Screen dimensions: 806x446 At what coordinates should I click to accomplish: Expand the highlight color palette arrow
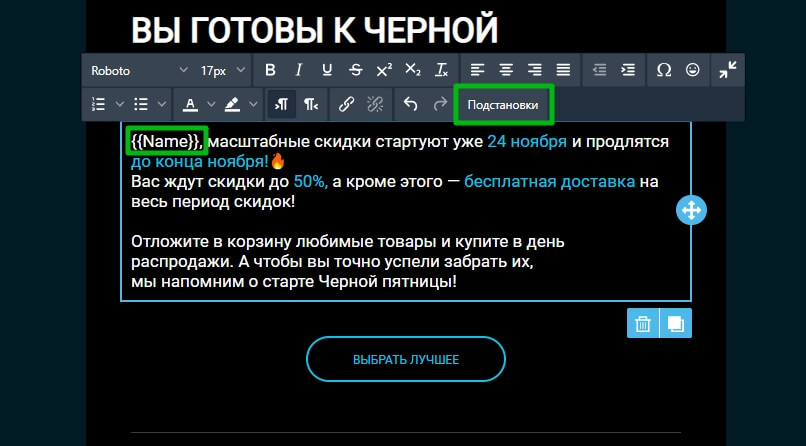pyautogui.click(x=253, y=104)
